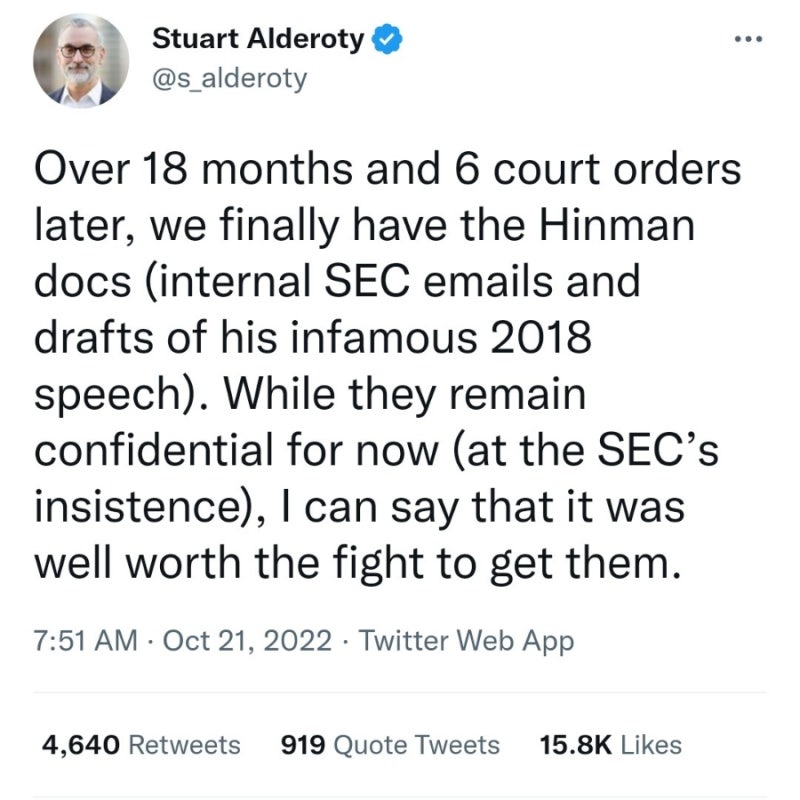Visit the @s_alderoty handle link
The height and width of the screenshot is (800, 800).
click(x=230, y=79)
